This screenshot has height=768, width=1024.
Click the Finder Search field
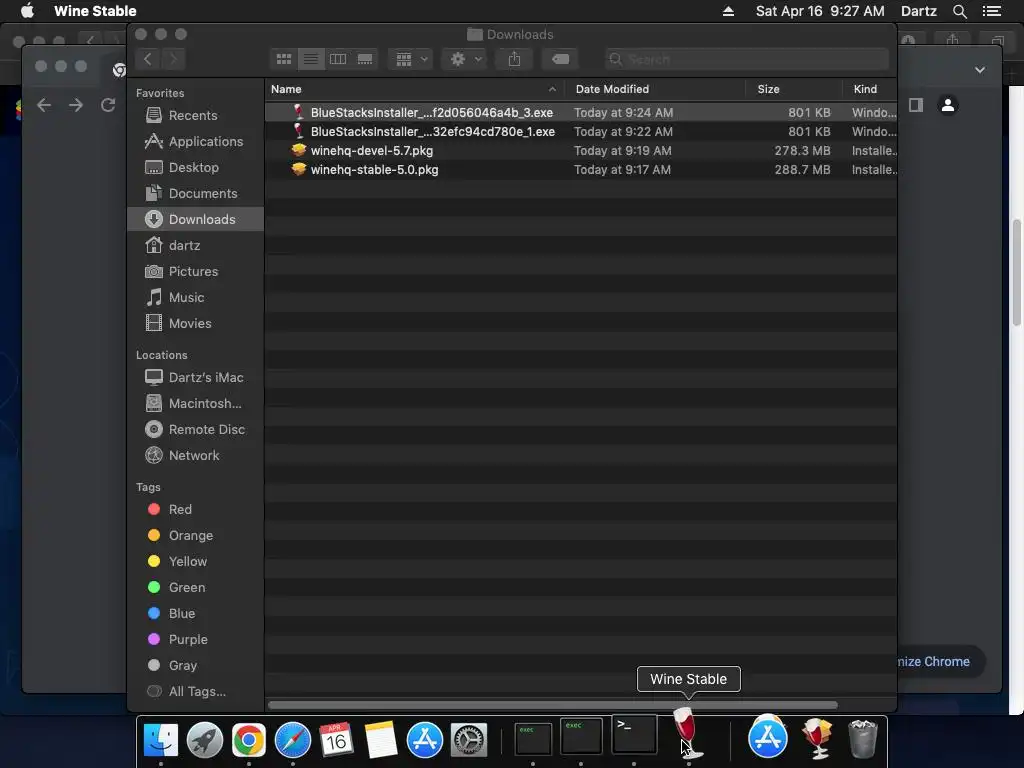pos(746,59)
